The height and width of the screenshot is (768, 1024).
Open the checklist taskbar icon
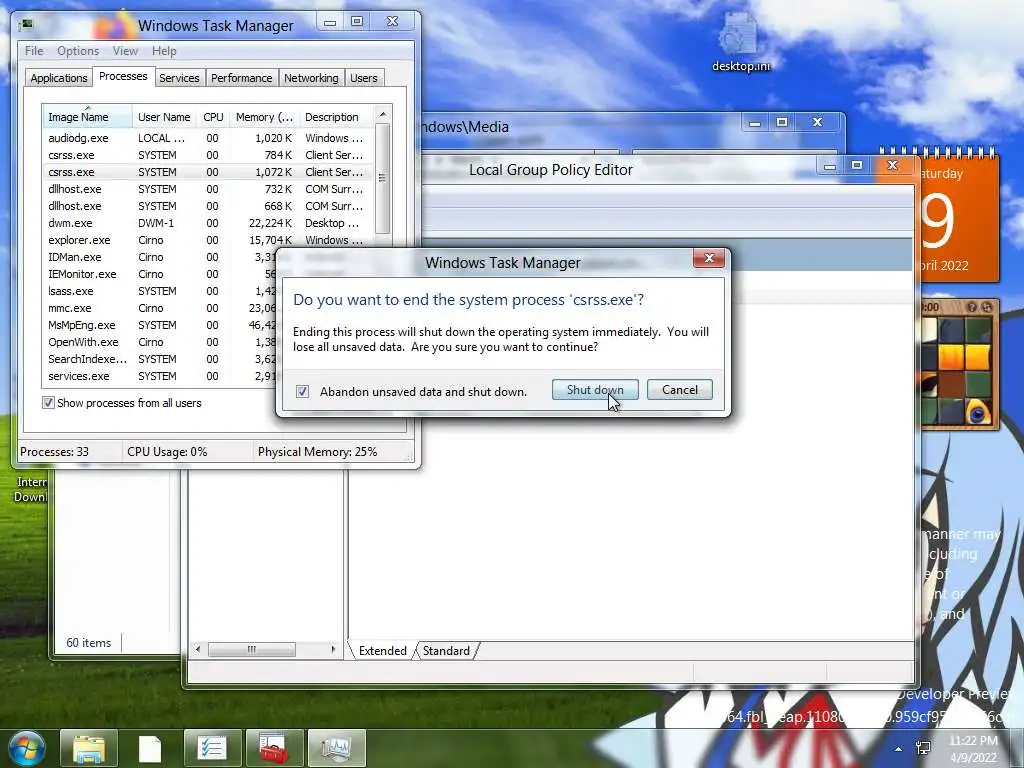point(212,748)
